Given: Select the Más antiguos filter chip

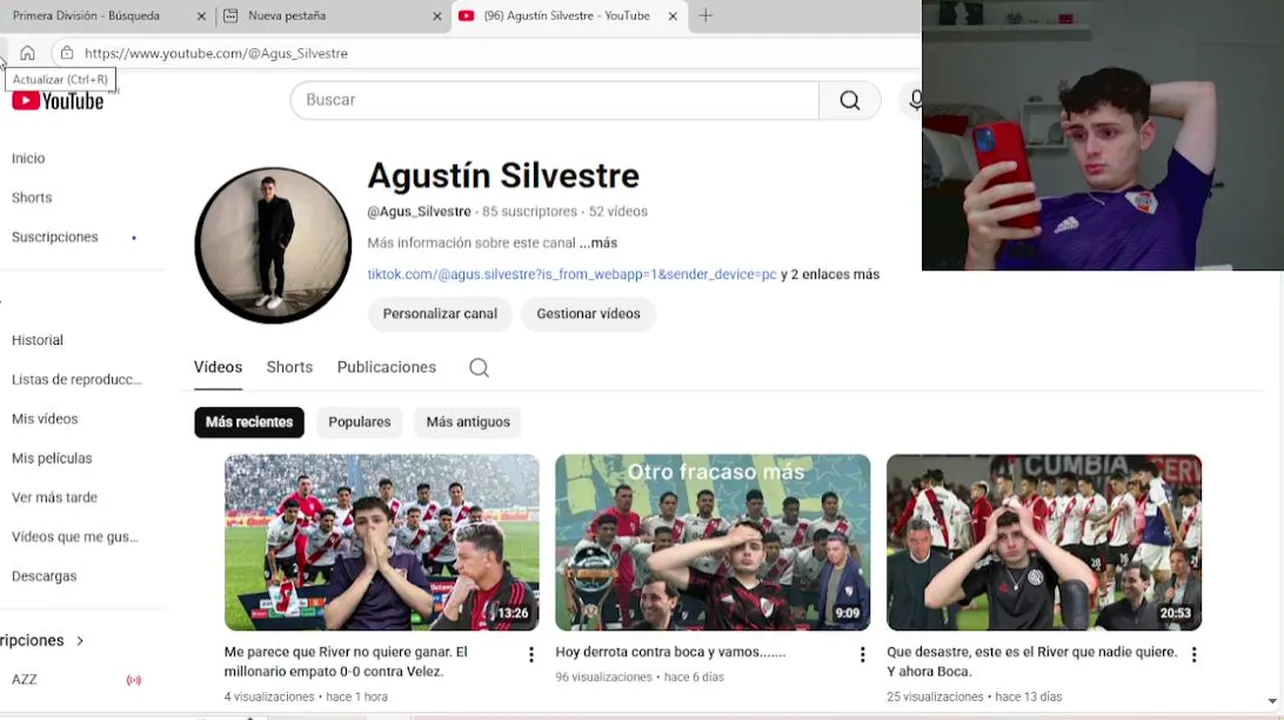Looking at the screenshot, I should pos(468,422).
